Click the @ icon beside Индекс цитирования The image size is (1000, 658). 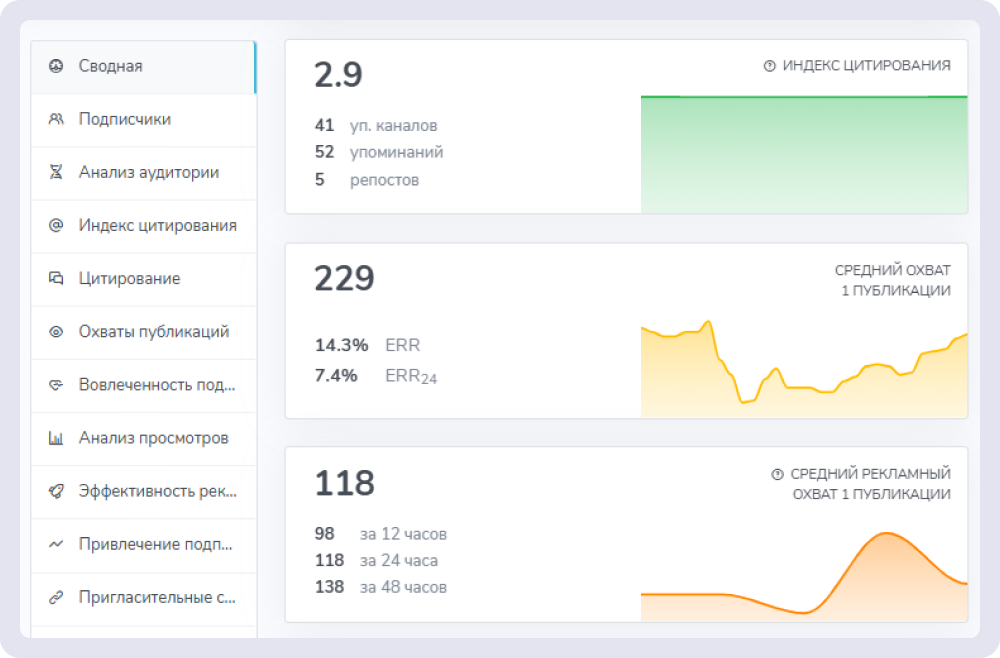[56, 225]
